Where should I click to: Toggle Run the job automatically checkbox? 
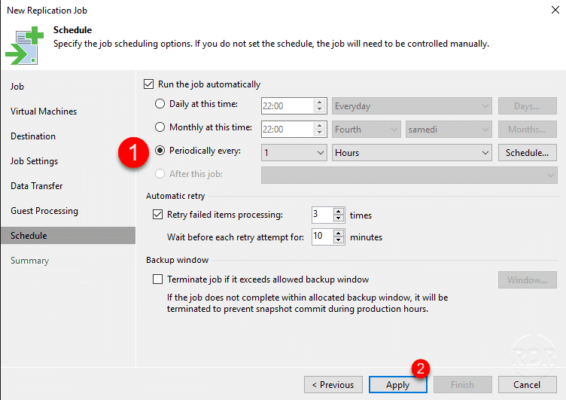(x=149, y=84)
